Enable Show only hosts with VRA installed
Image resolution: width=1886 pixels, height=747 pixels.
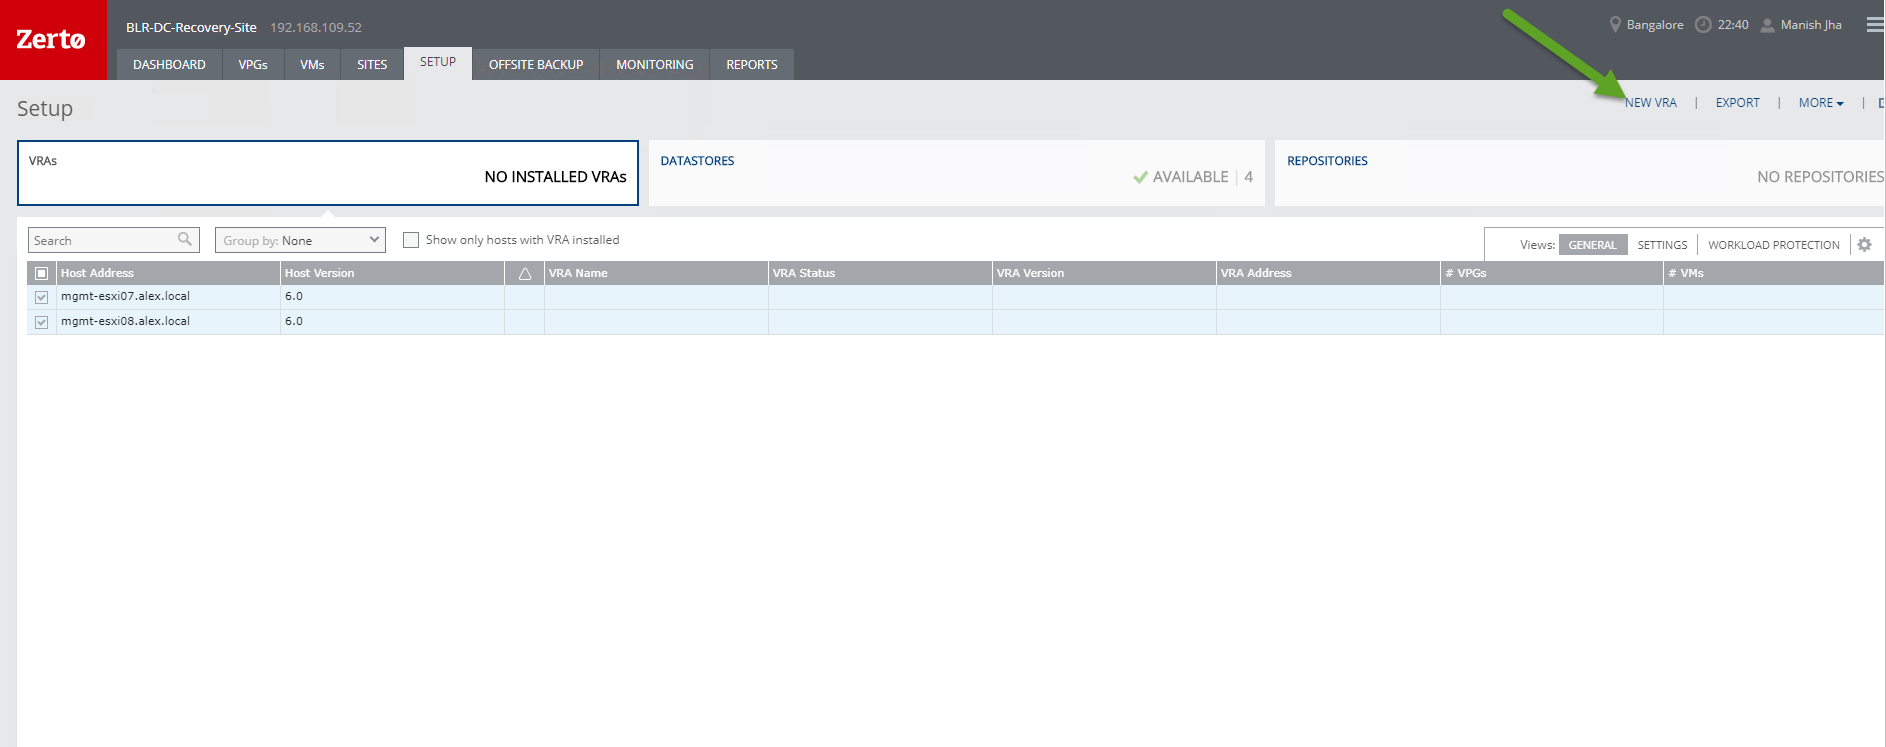411,240
